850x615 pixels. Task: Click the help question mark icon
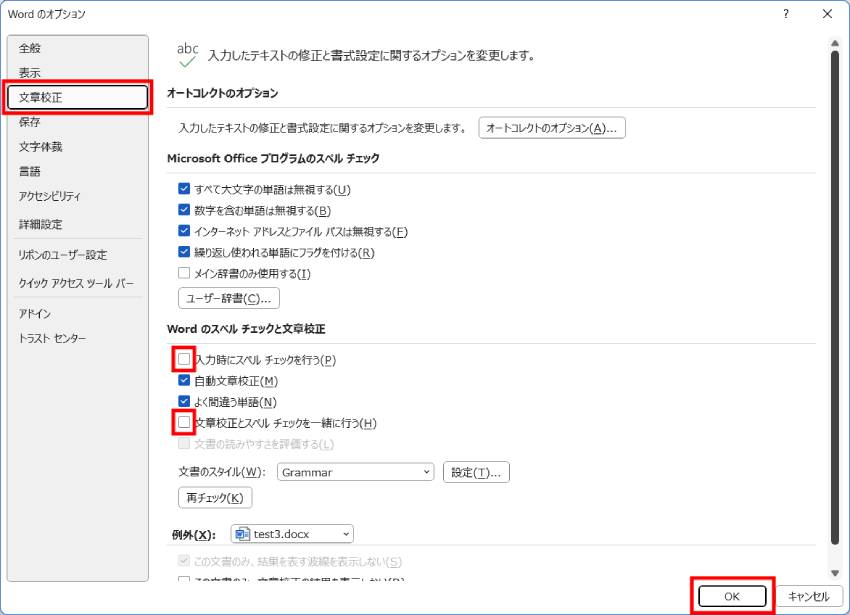pos(786,14)
